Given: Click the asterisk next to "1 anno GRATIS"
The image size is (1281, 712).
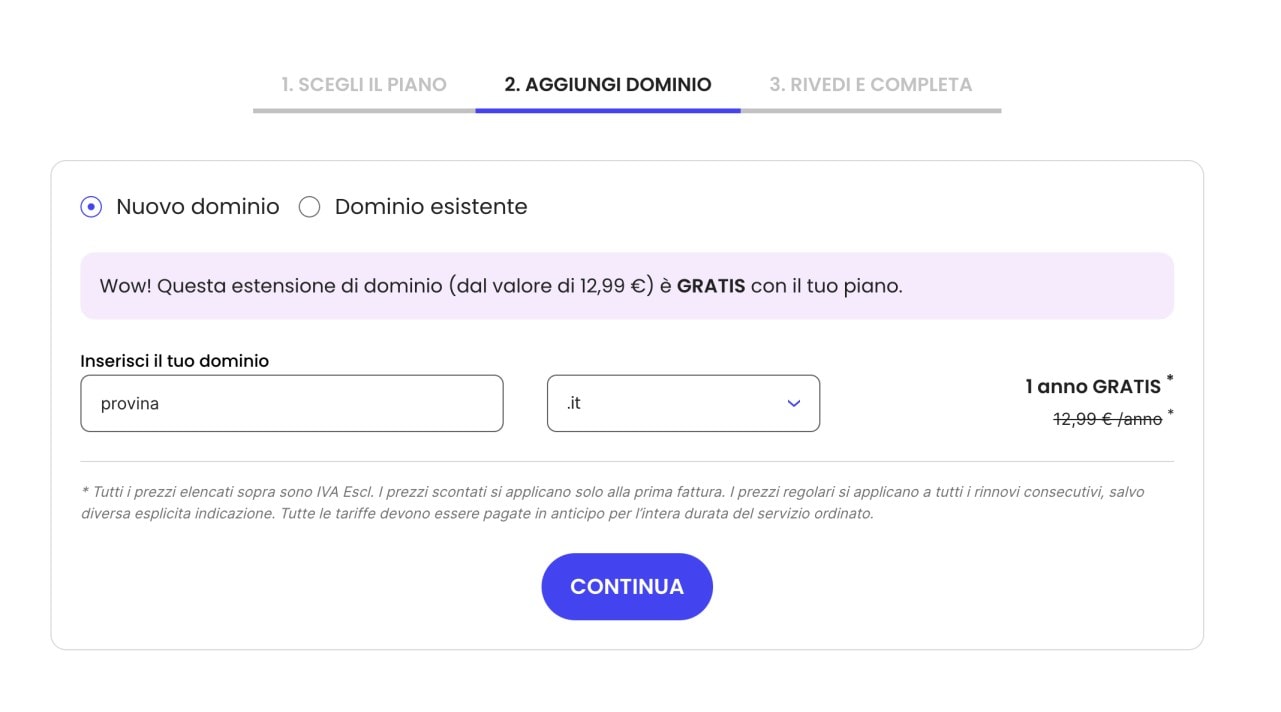Looking at the screenshot, I should click(x=1169, y=378).
